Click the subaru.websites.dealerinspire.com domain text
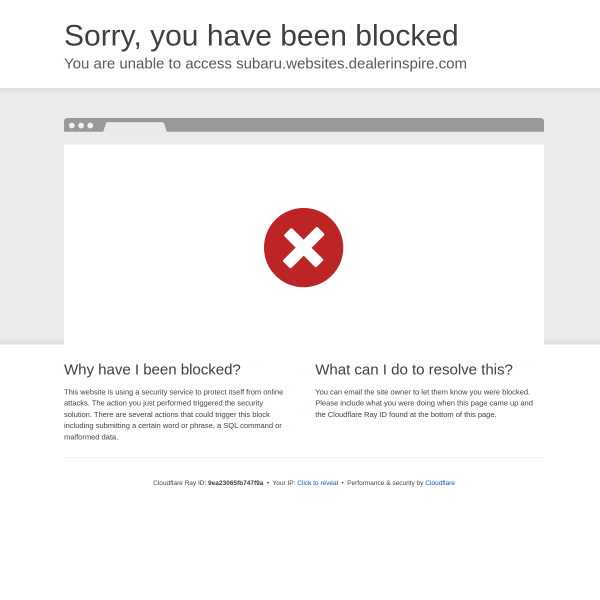 (x=351, y=64)
